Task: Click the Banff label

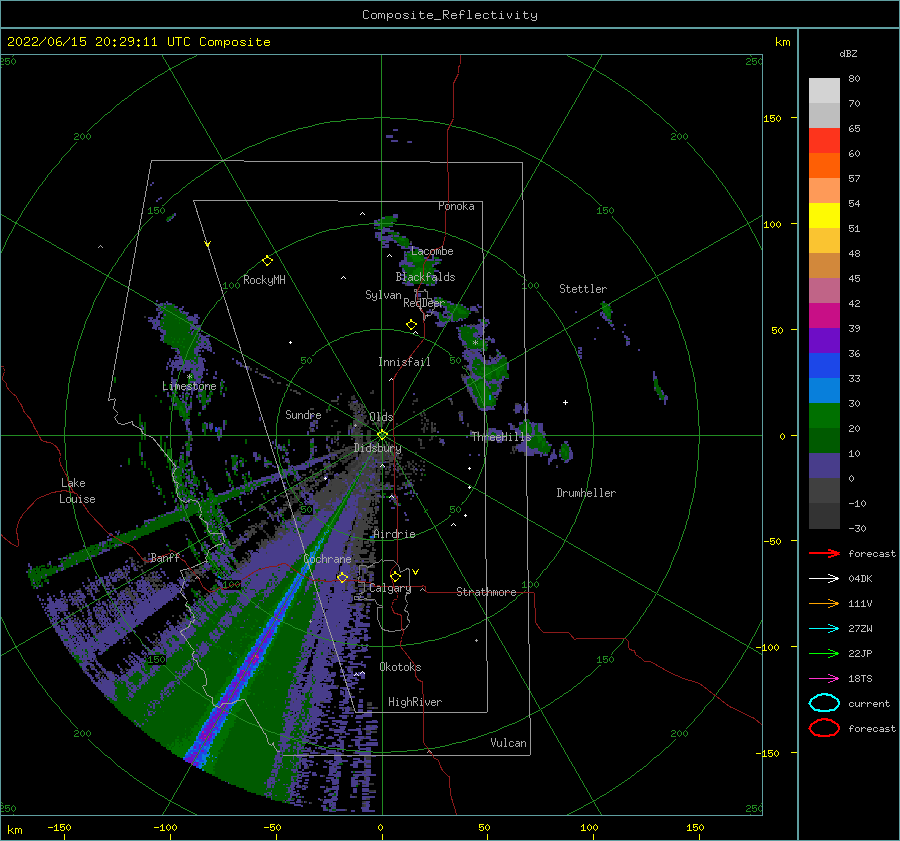Action: click(x=165, y=558)
